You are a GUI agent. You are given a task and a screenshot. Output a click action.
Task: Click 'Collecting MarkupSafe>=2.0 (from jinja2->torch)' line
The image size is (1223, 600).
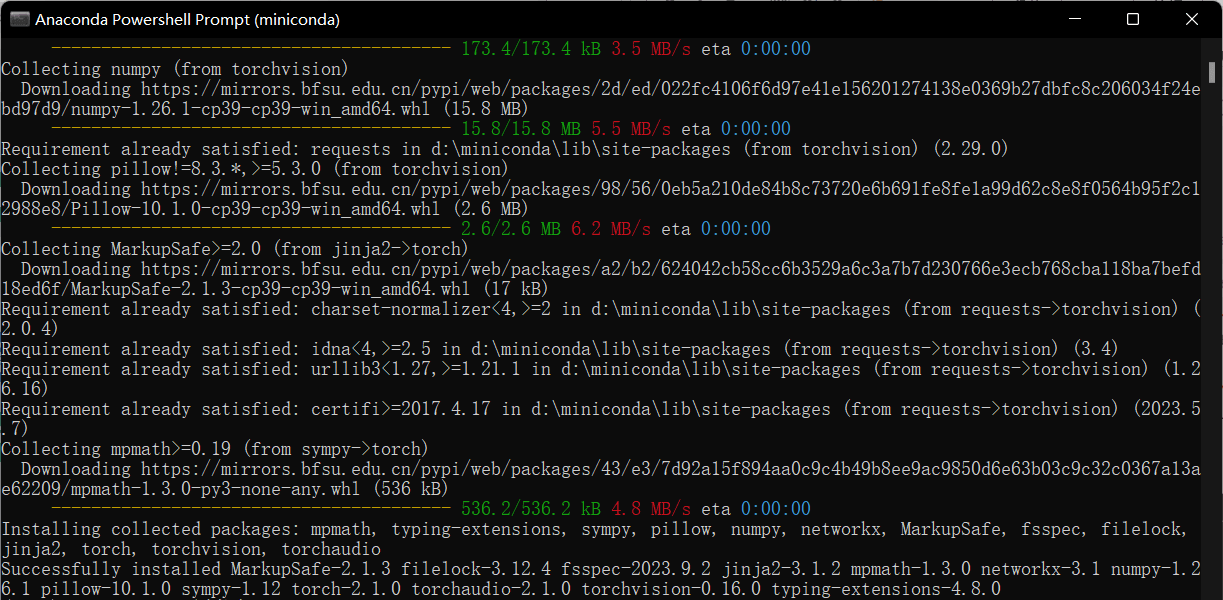[x=235, y=249]
